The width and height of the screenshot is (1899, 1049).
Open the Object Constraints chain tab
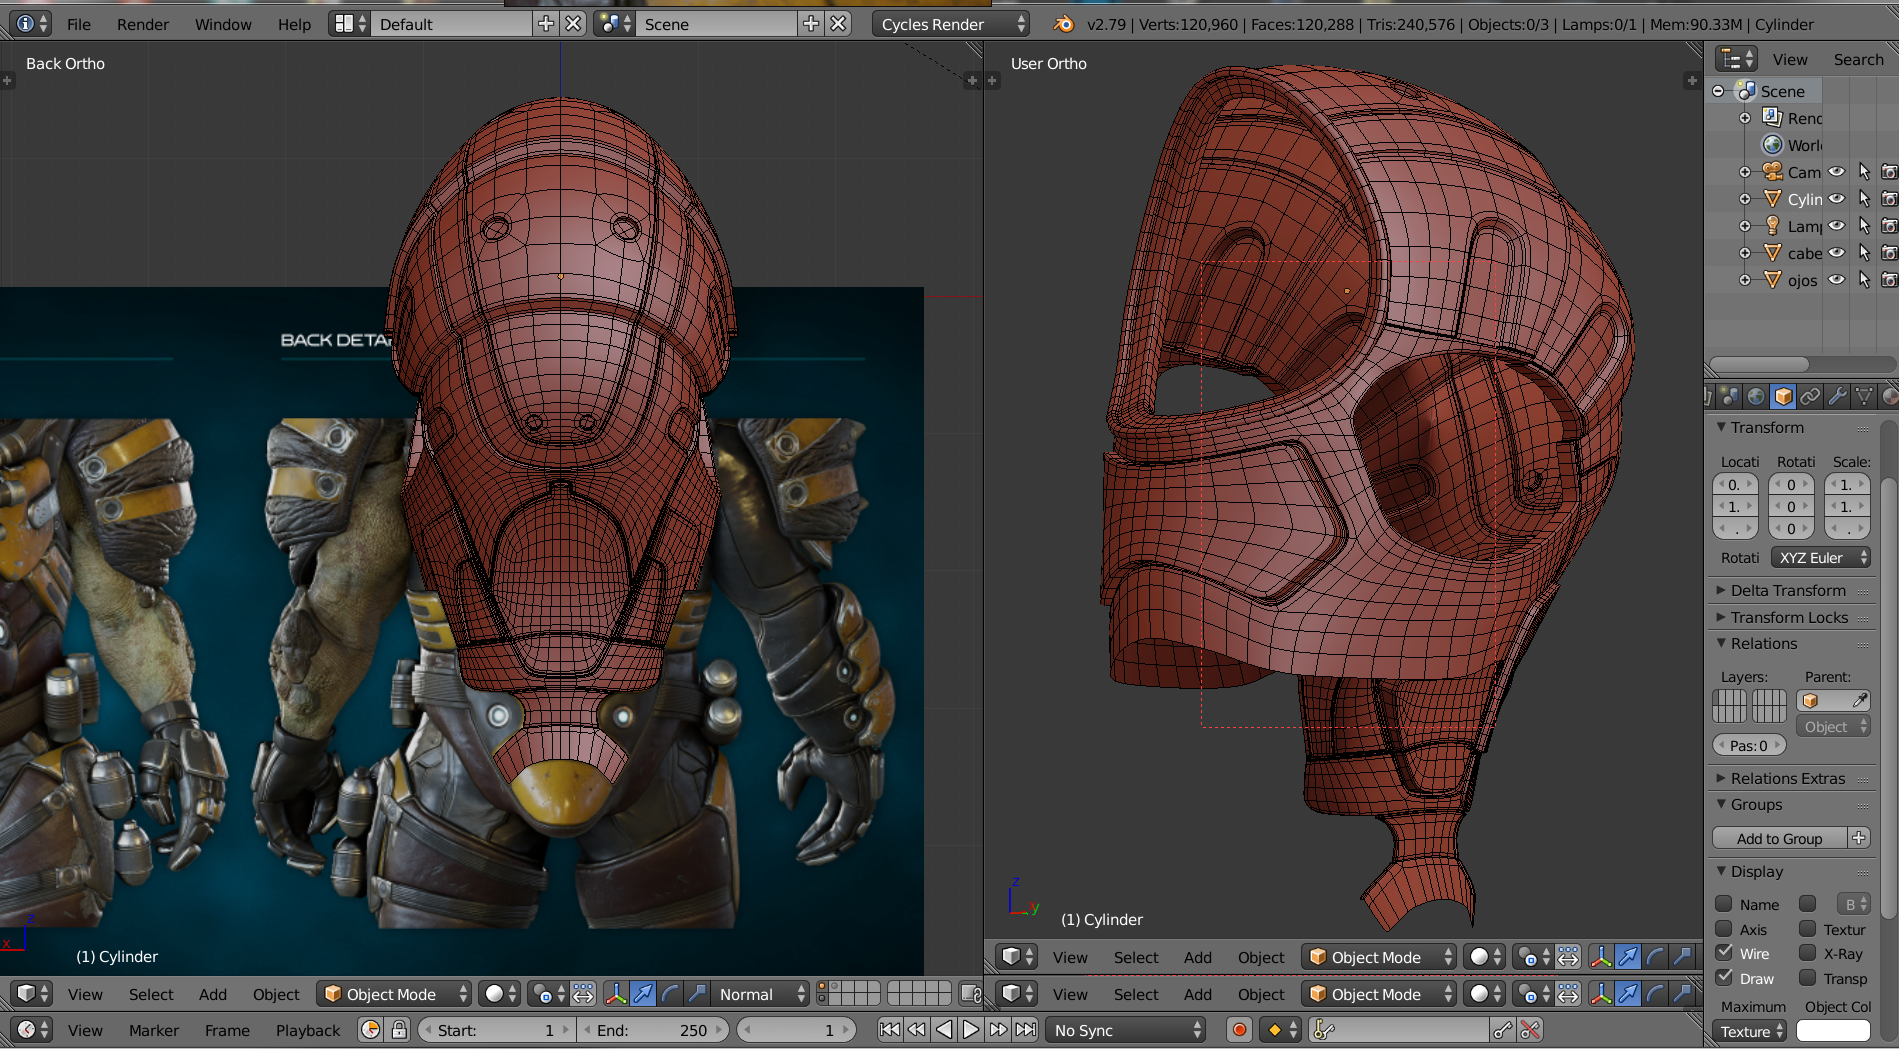[x=1810, y=396]
